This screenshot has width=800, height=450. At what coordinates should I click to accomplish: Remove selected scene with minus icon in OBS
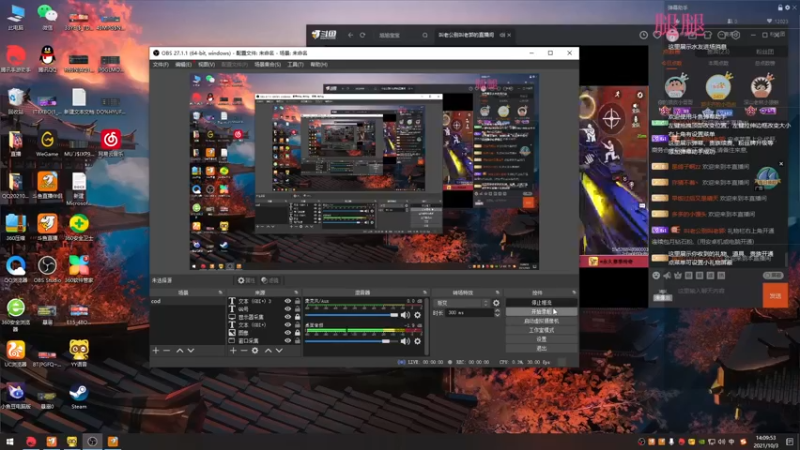pos(167,351)
